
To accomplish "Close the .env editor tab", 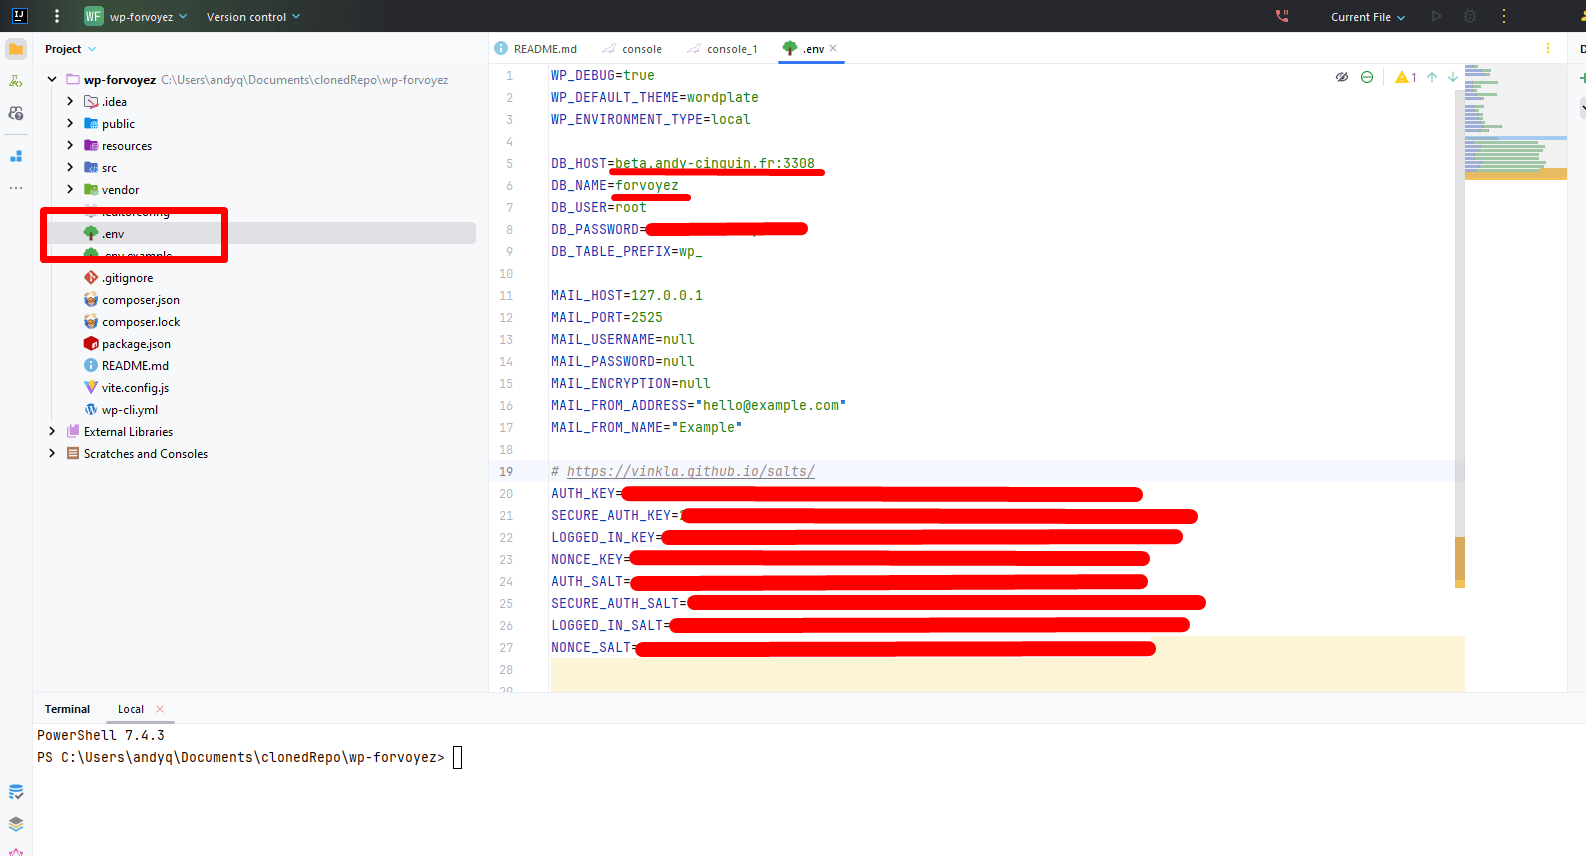I will 833,48.
